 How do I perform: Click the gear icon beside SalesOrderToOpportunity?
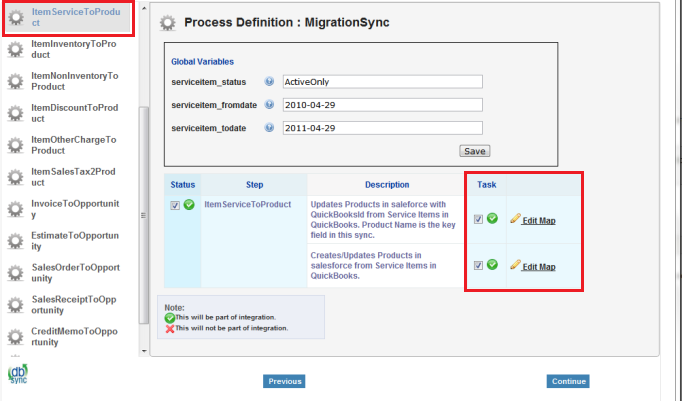[x=16, y=273]
